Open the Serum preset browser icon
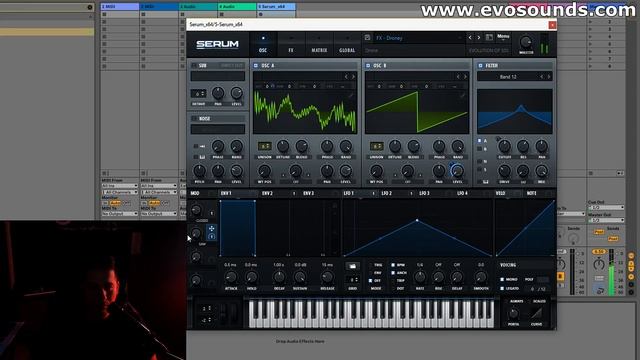Image resolution: width=640 pixels, height=360 pixels. (x=489, y=38)
